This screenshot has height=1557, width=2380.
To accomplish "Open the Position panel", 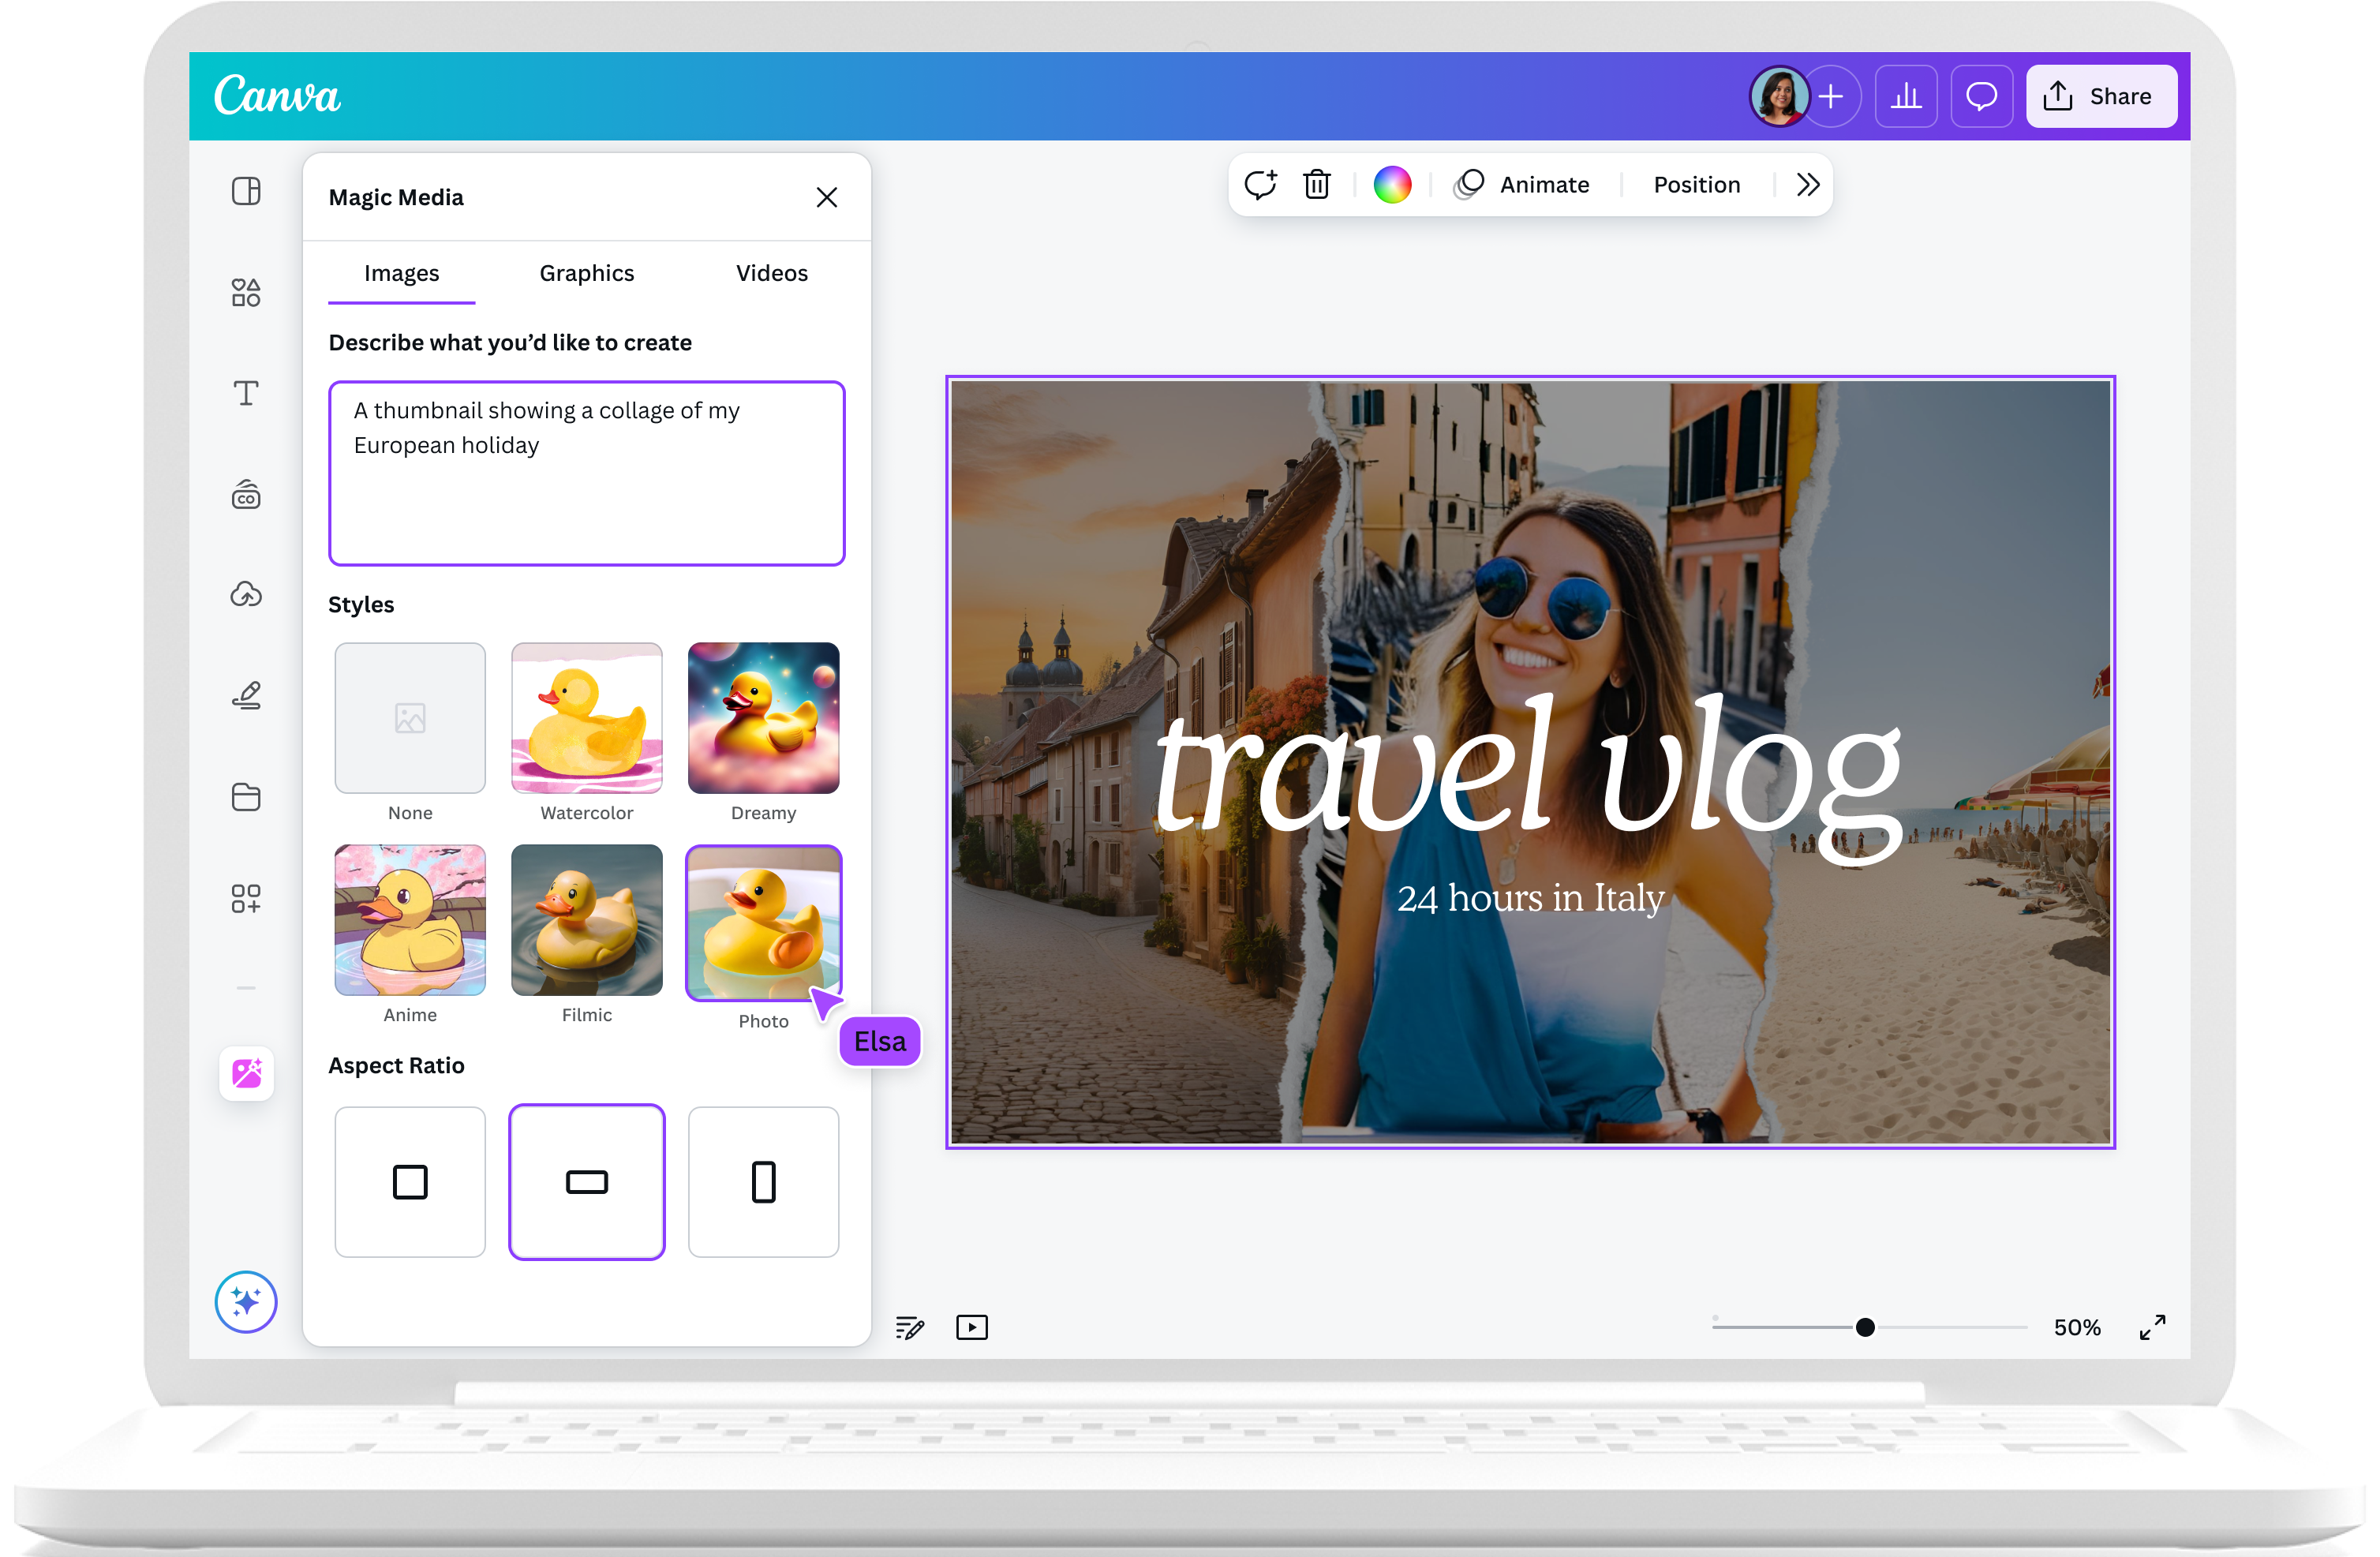I will pyautogui.click(x=1696, y=185).
